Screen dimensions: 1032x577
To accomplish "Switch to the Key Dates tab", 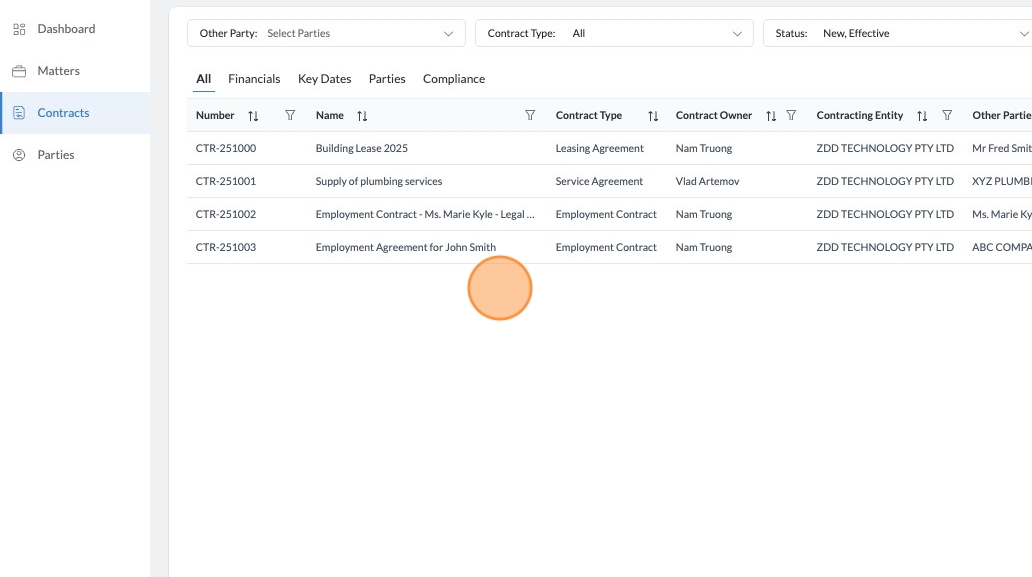I will point(324,79).
